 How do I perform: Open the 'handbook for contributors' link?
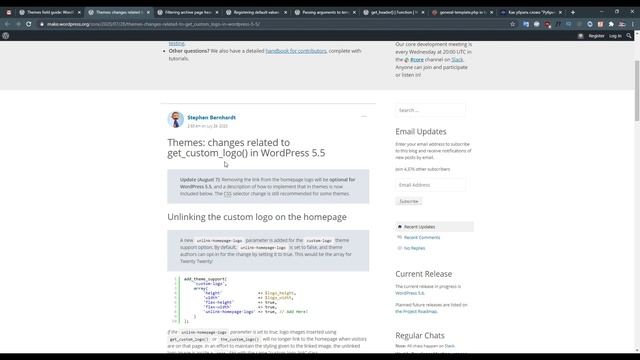[296, 51]
